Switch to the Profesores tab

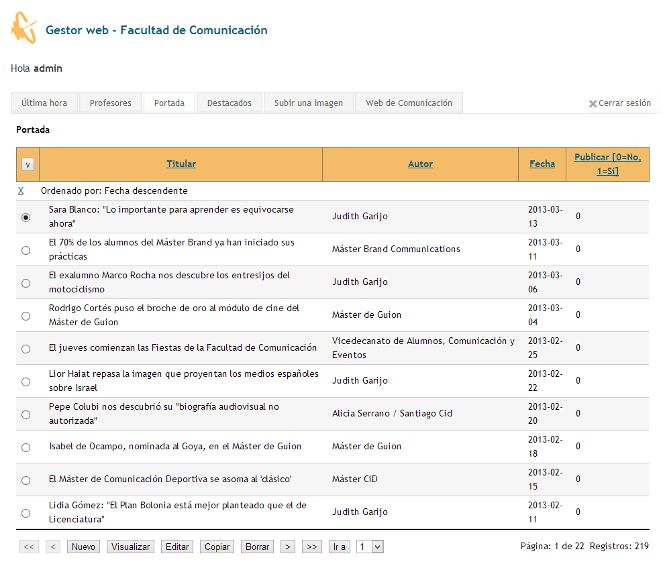(x=110, y=103)
